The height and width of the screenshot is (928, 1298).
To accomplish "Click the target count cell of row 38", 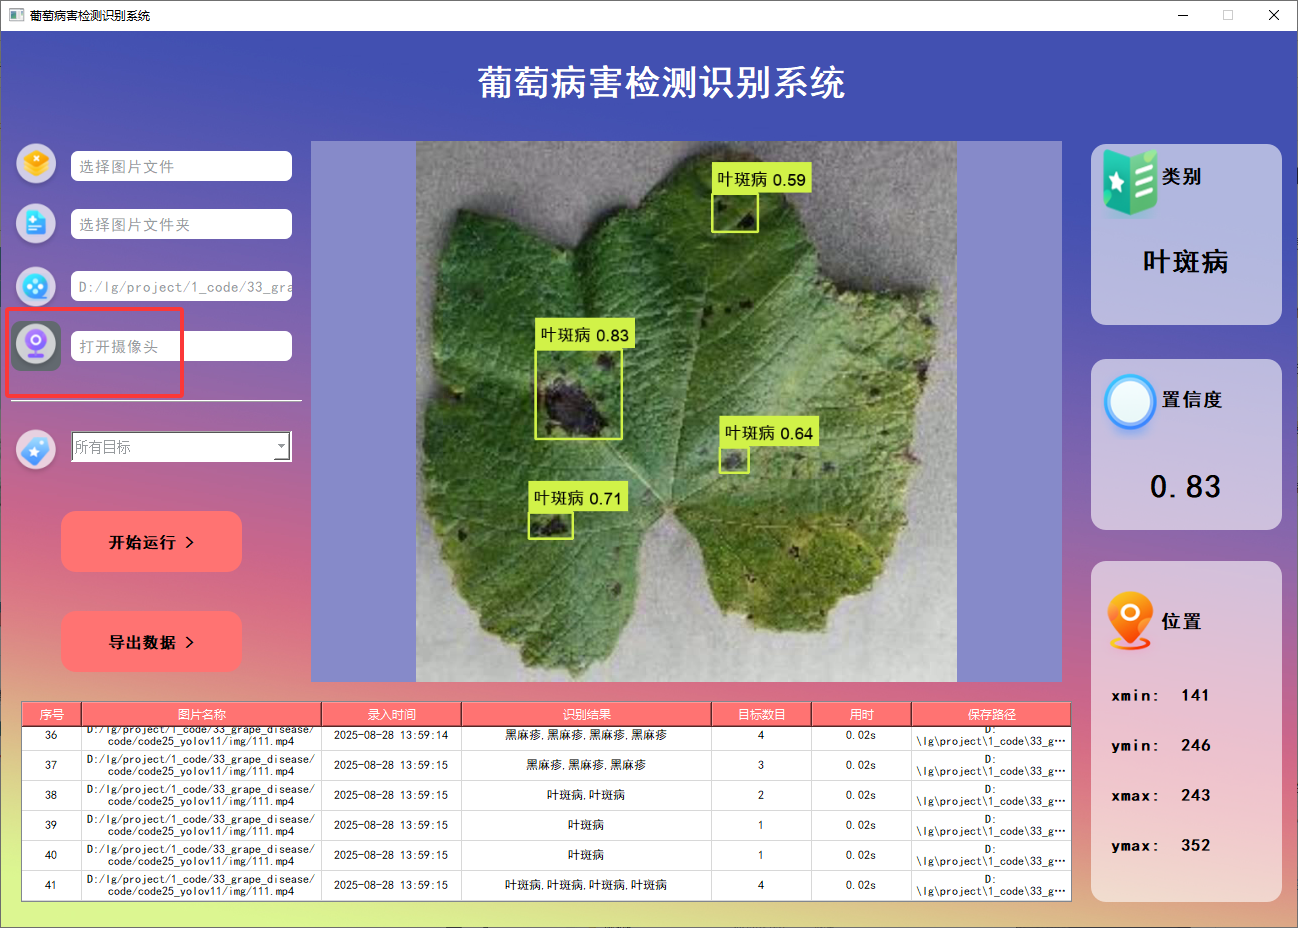I will 761,795.
